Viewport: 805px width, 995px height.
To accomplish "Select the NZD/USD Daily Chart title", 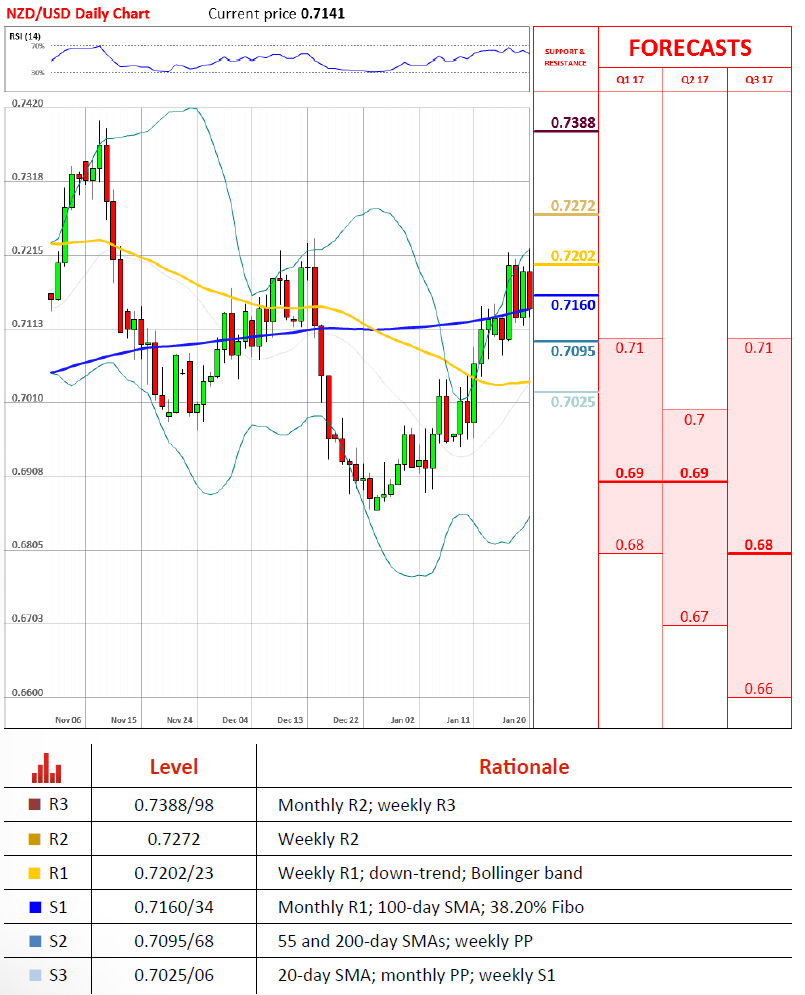I will pos(77,13).
